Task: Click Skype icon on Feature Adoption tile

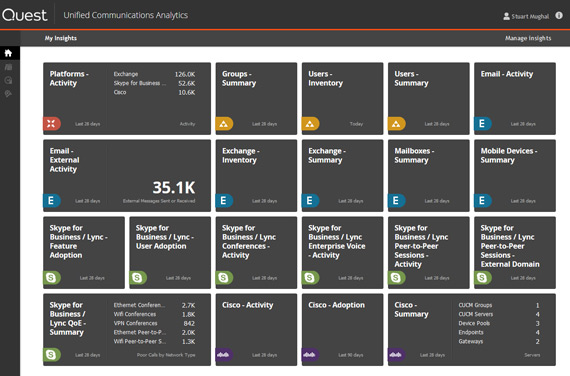Action: (x=52, y=278)
